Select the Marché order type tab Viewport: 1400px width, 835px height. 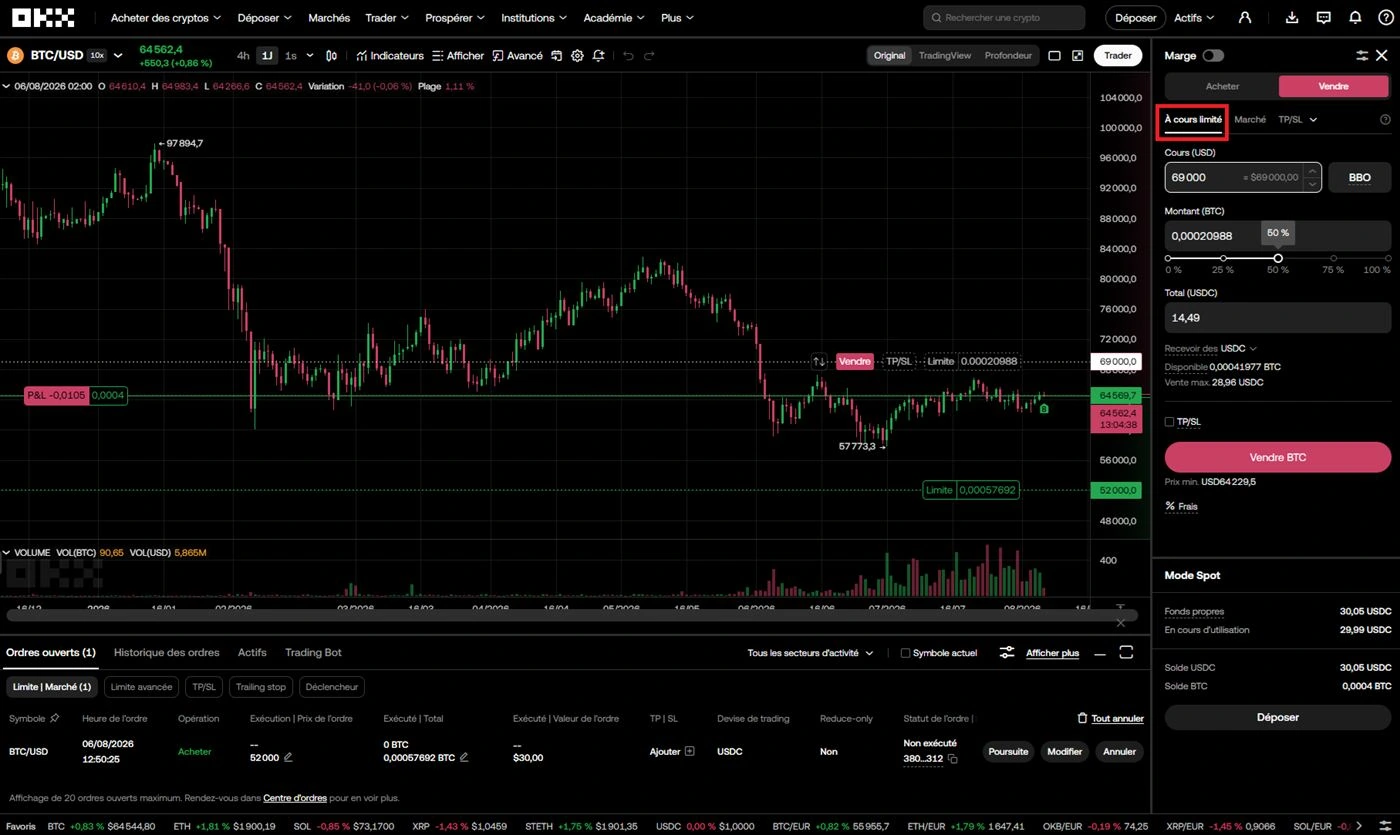1250,120
